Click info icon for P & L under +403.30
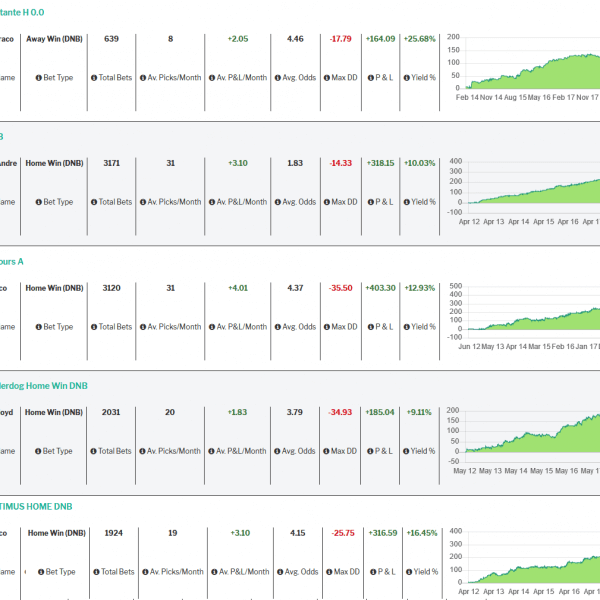600x600 pixels. point(370,327)
